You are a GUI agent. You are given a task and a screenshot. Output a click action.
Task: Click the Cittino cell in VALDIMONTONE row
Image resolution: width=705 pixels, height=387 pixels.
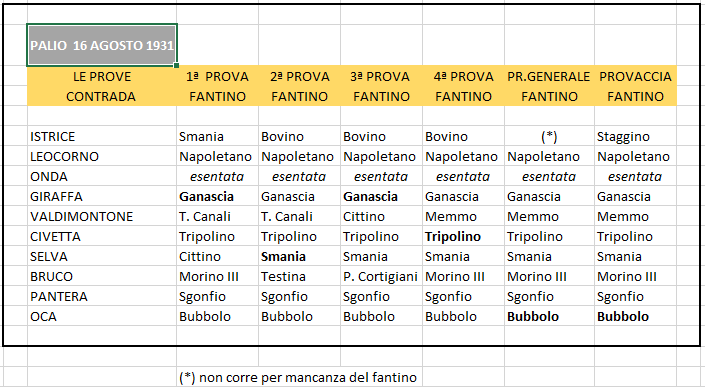[381, 216]
